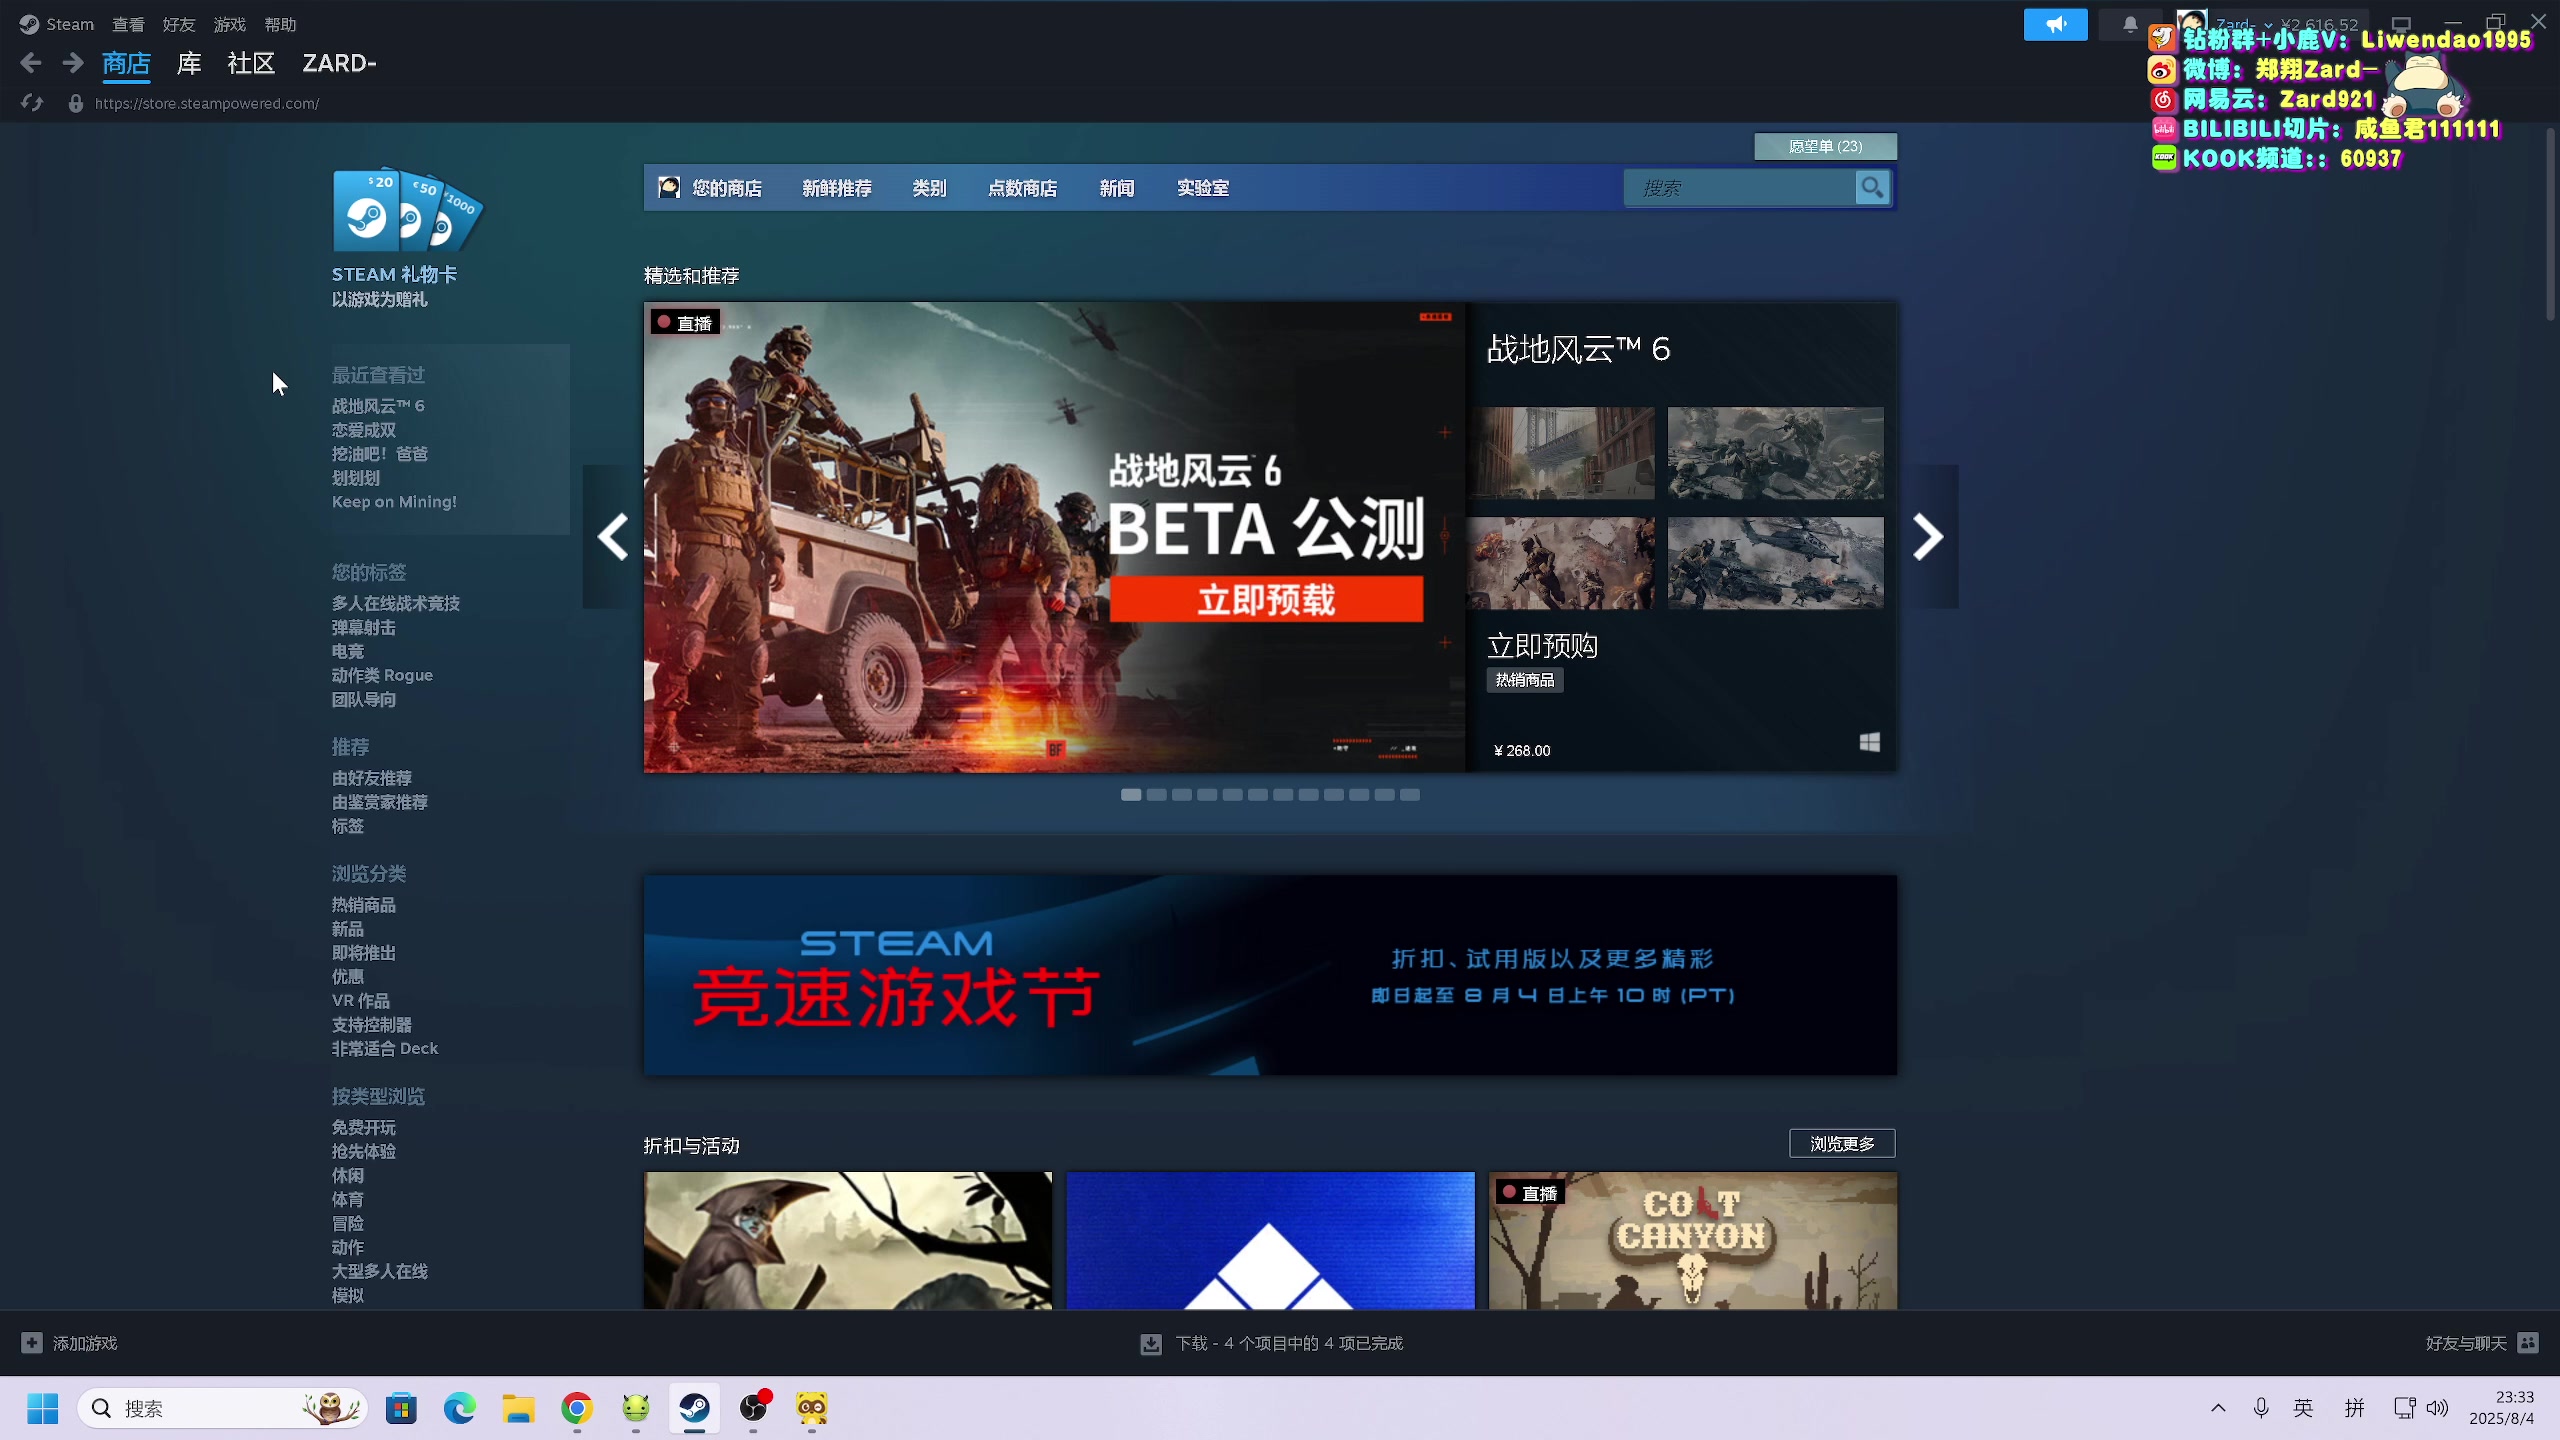Open the green frog app in taskbar
Viewport: 2560px width, 1440px height.
[x=636, y=1409]
